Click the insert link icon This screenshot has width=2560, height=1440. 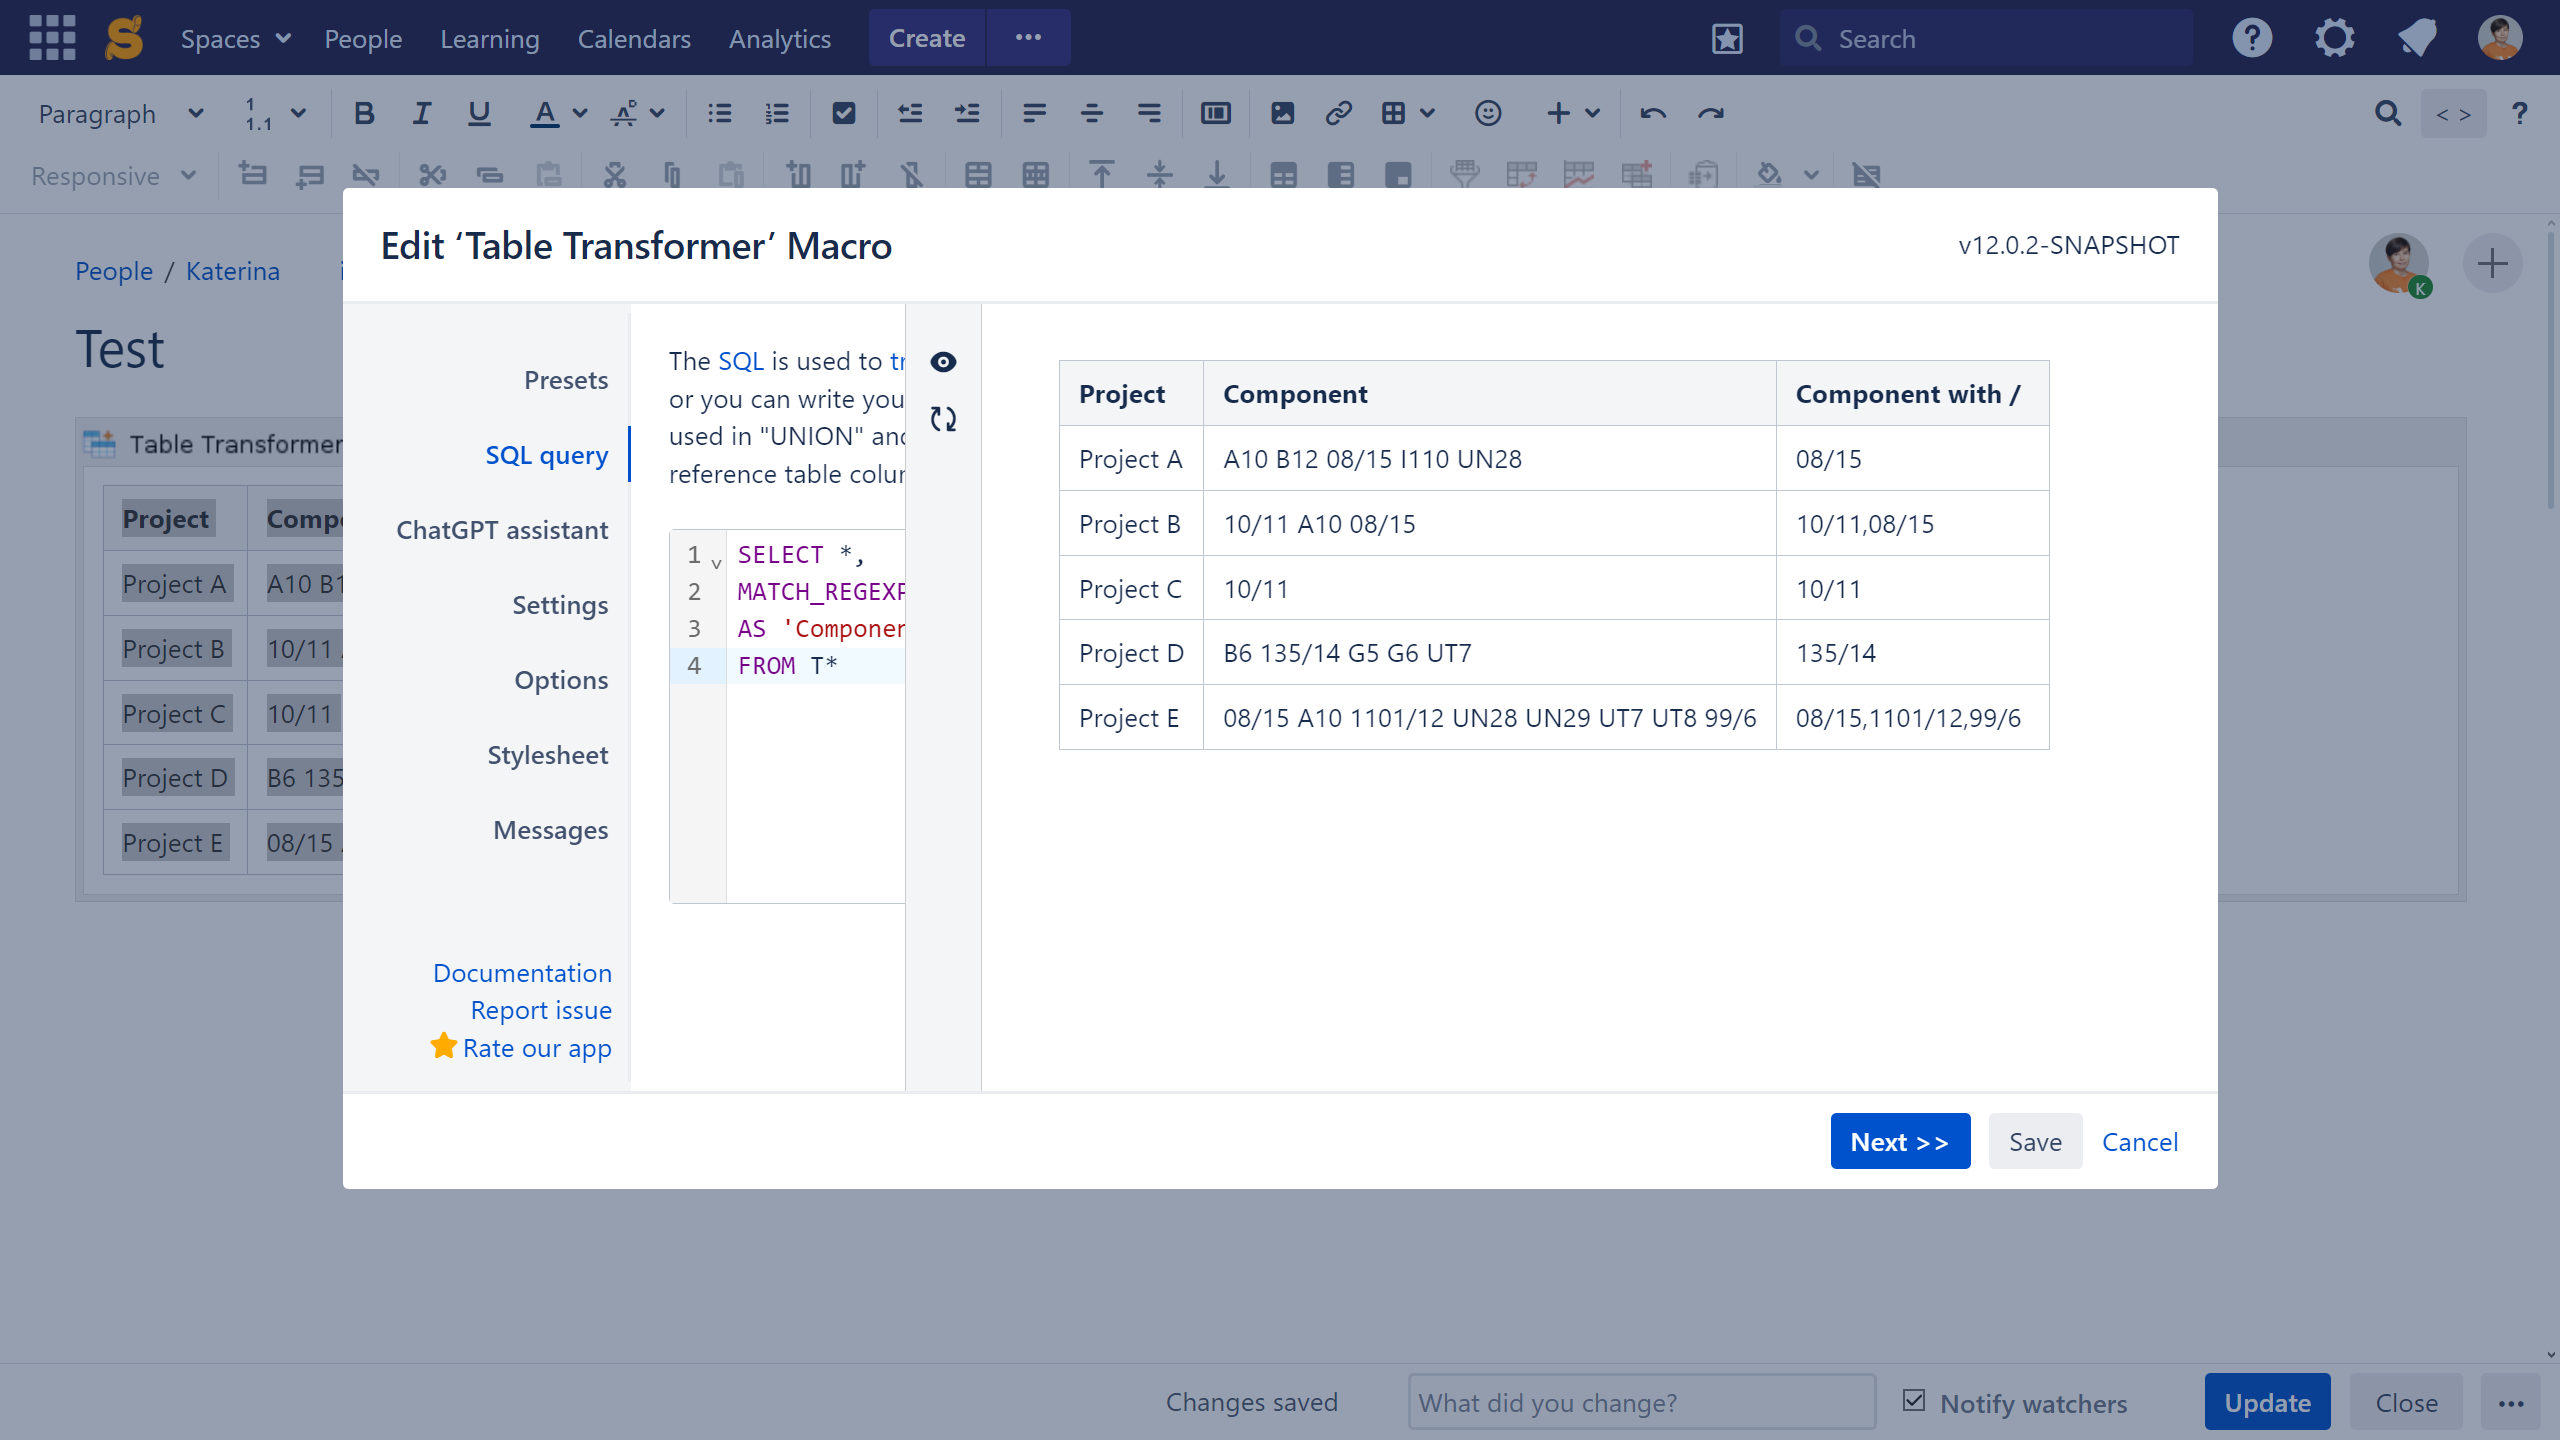point(1338,113)
